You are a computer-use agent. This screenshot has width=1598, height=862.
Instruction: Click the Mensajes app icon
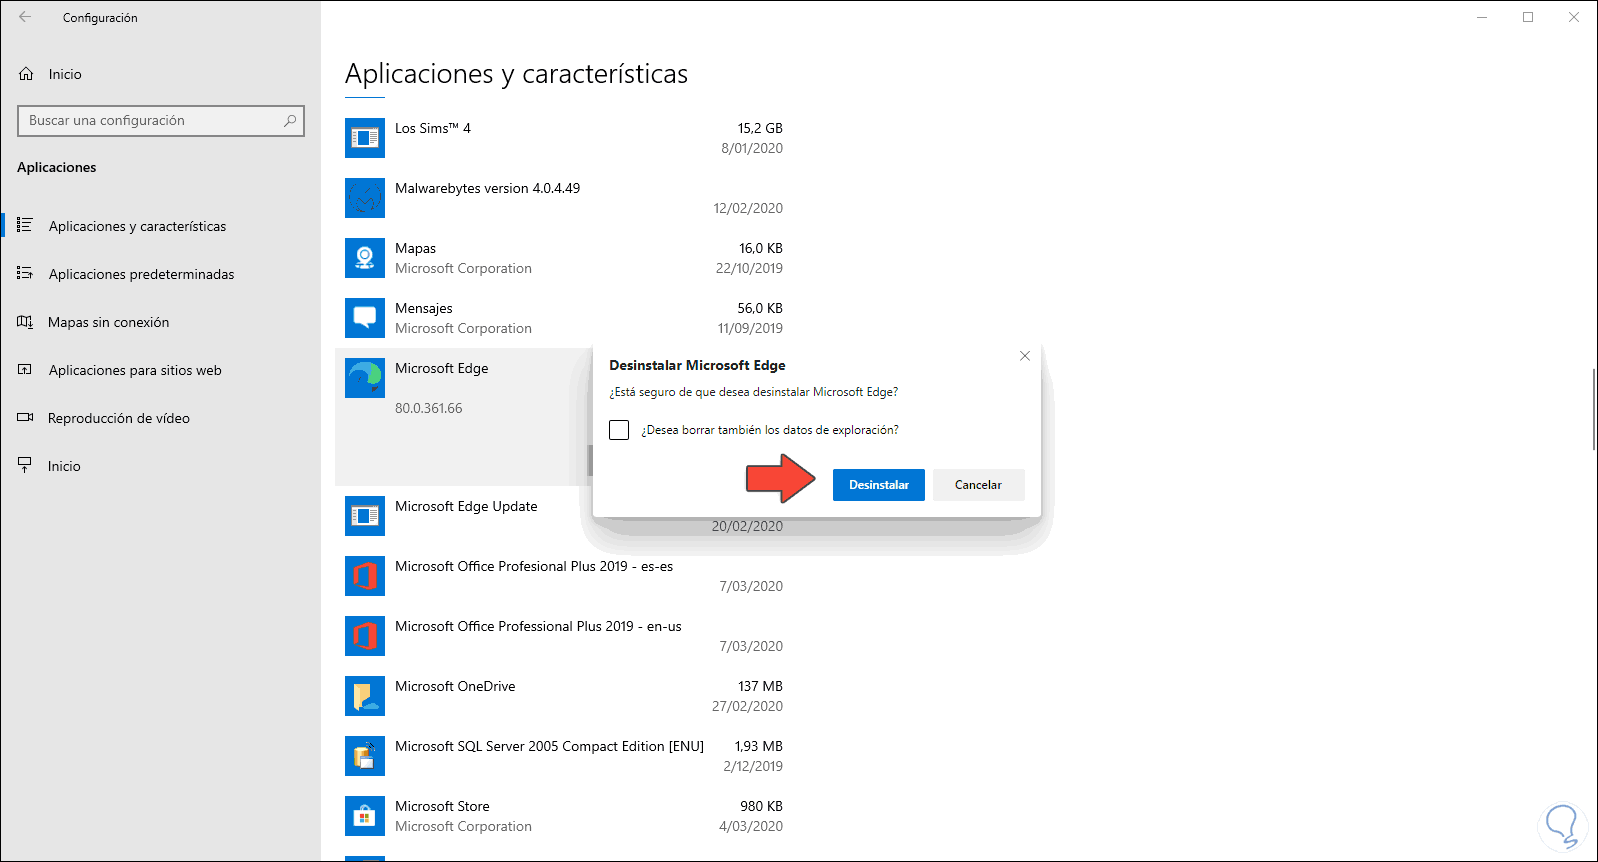(x=365, y=318)
